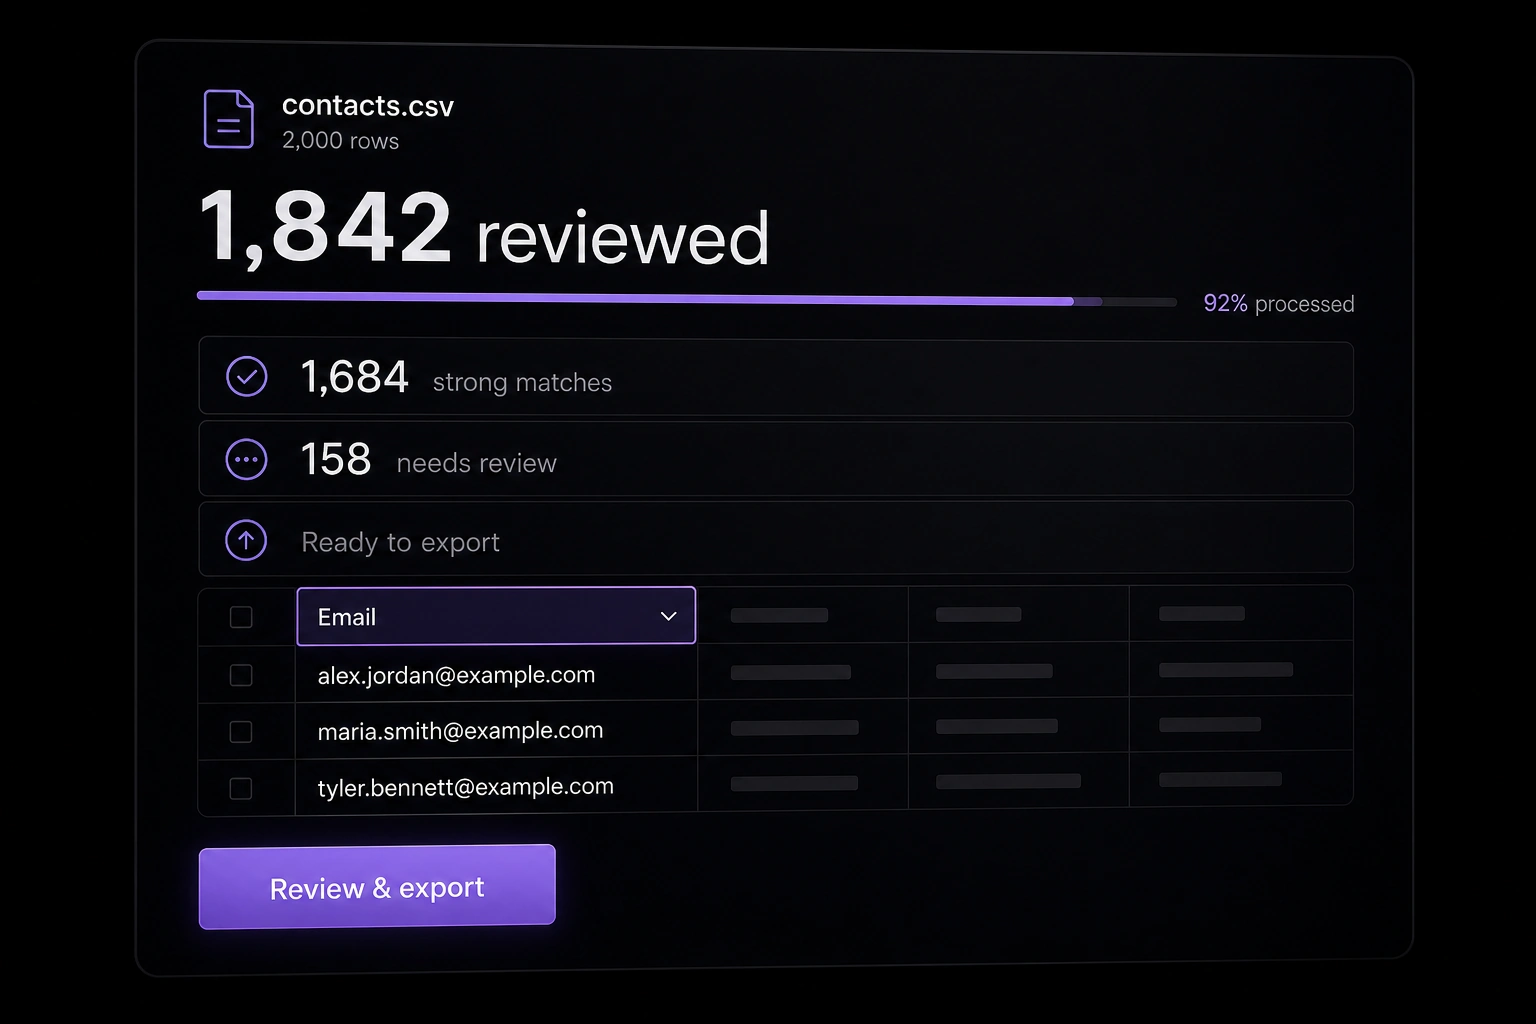Click the Review & export button
The height and width of the screenshot is (1024, 1536).
[x=377, y=887]
